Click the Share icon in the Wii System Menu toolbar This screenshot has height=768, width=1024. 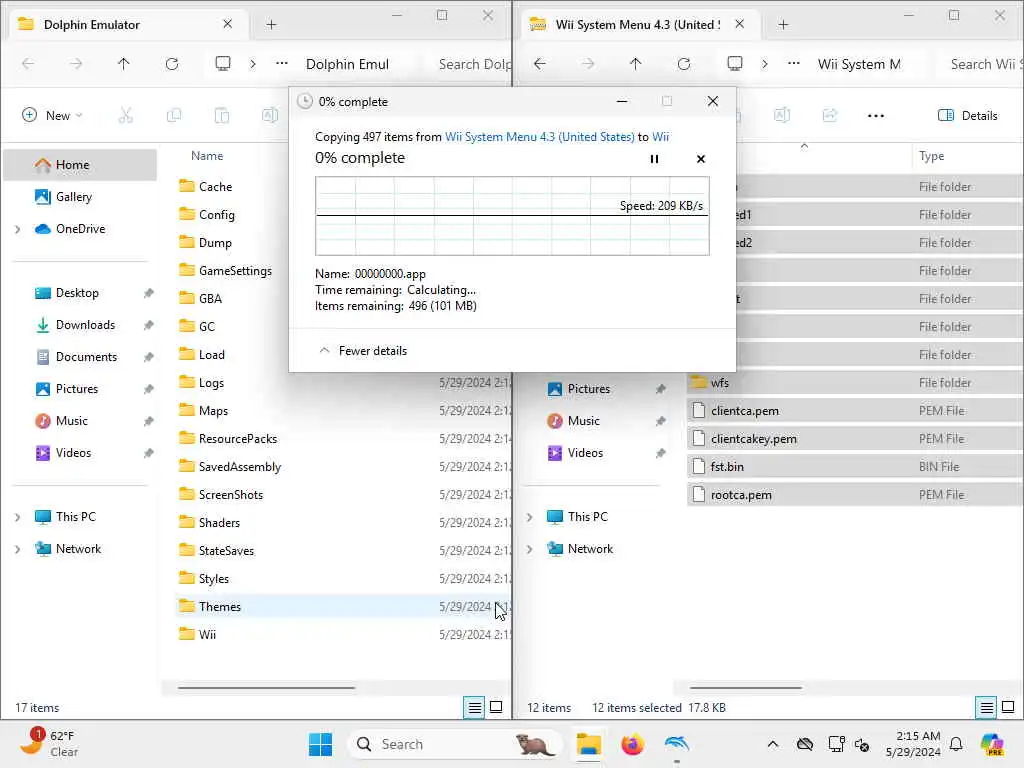pyautogui.click(x=829, y=116)
